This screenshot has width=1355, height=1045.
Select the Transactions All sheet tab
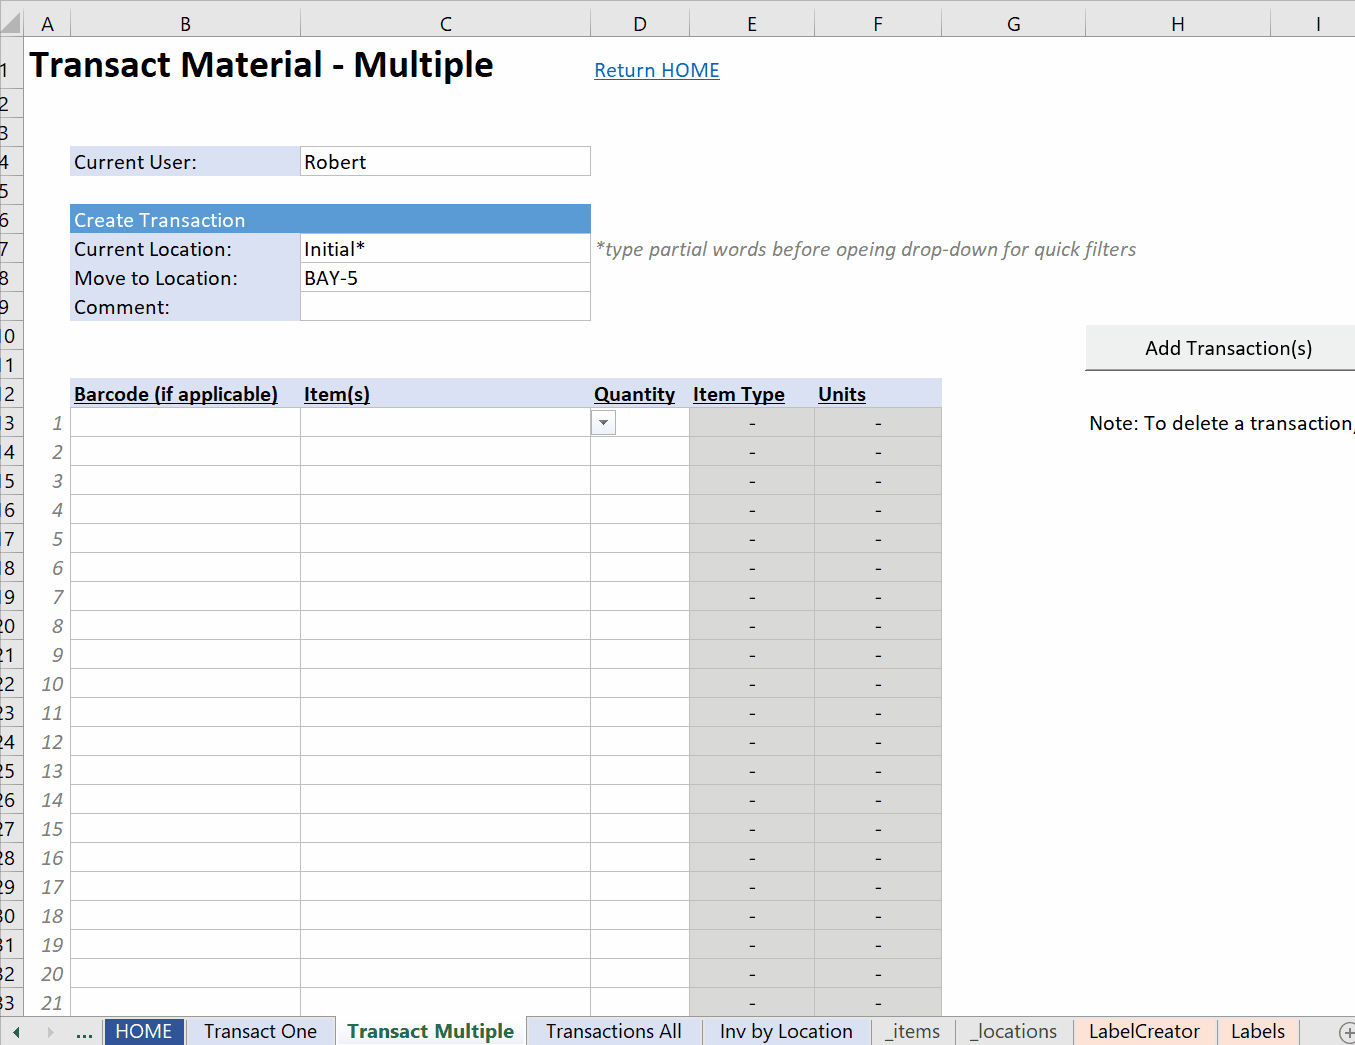613,1031
